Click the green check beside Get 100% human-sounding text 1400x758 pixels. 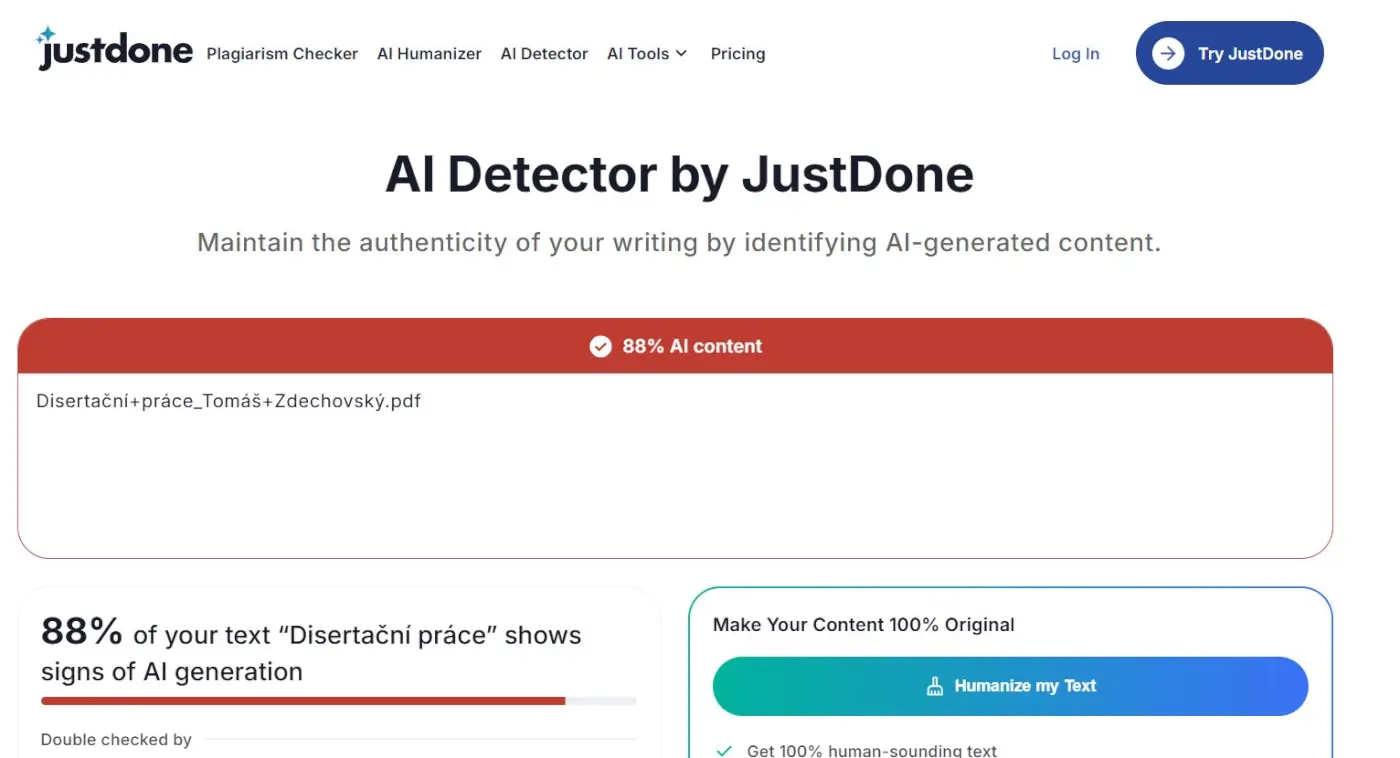pyautogui.click(x=725, y=750)
